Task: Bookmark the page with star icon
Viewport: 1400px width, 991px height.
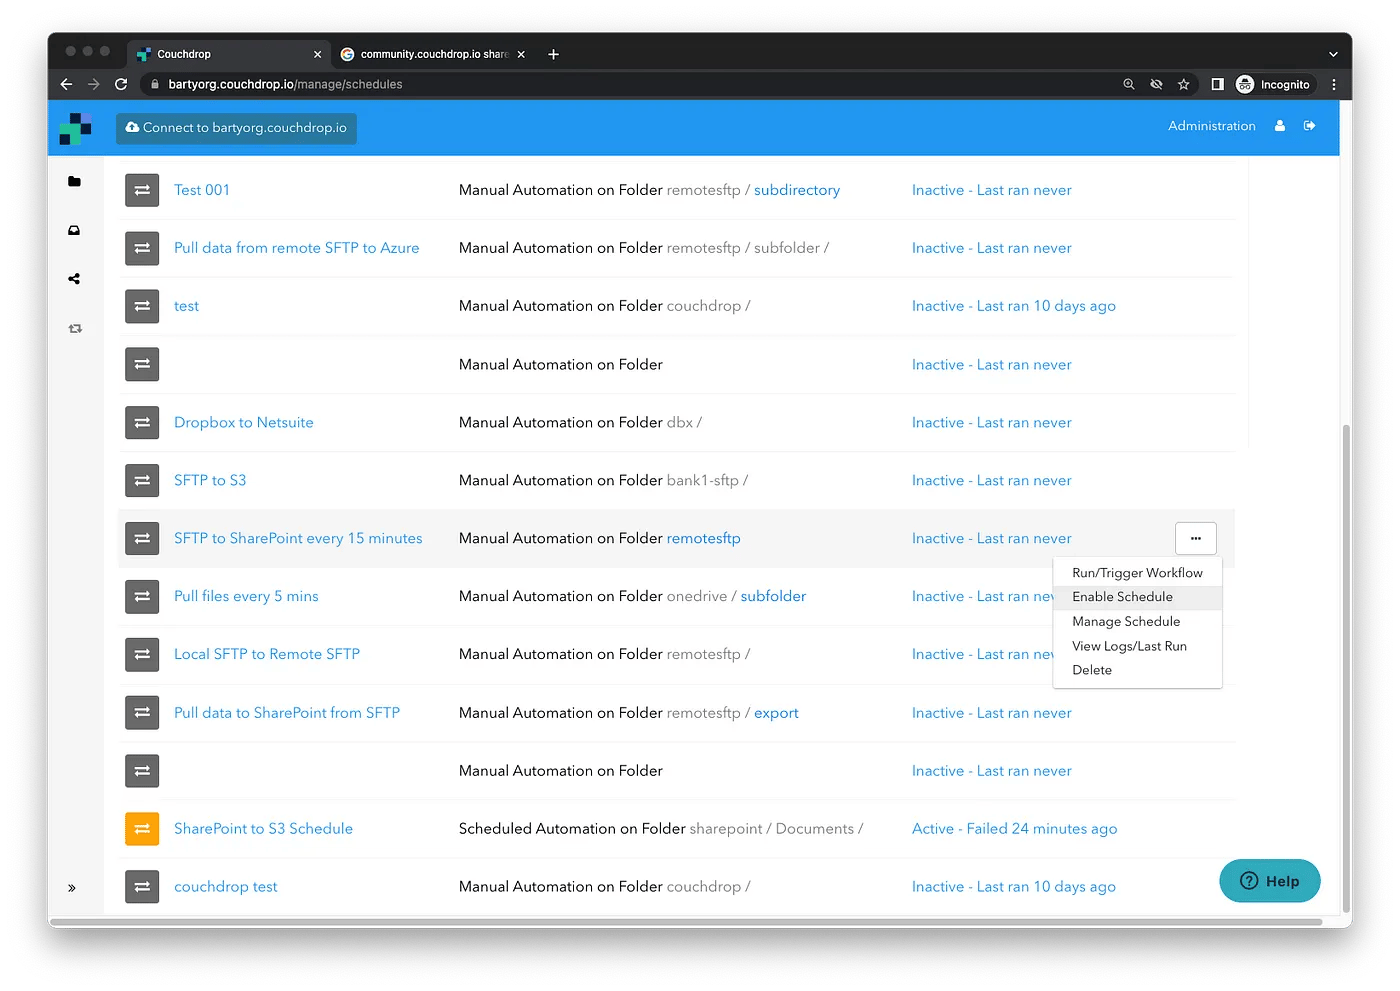Action: click(x=1183, y=85)
